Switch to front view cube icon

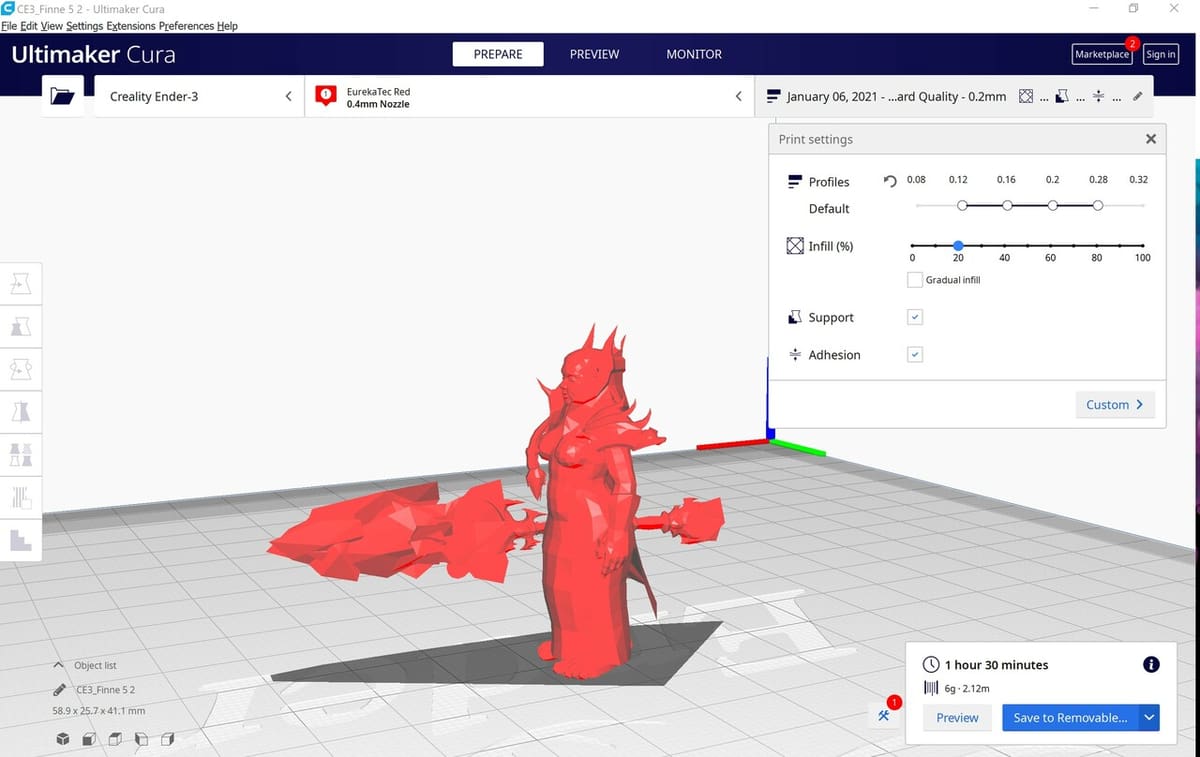tap(88, 740)
